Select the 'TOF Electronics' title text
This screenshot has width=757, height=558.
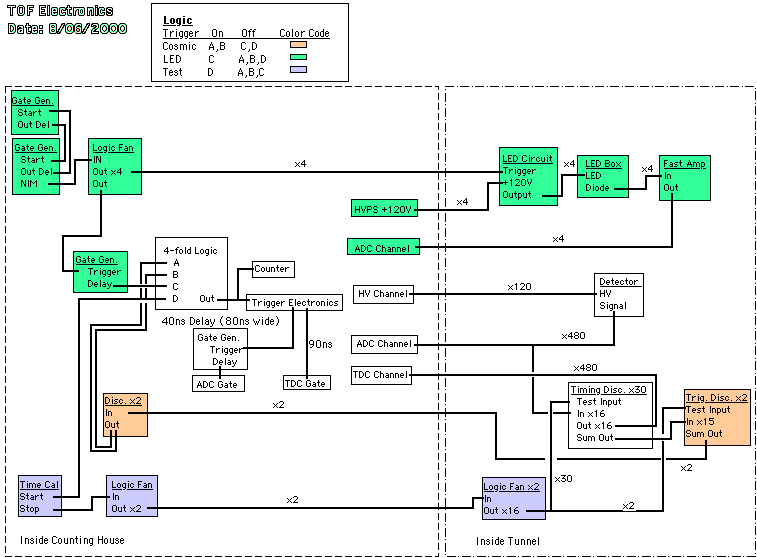60,11
